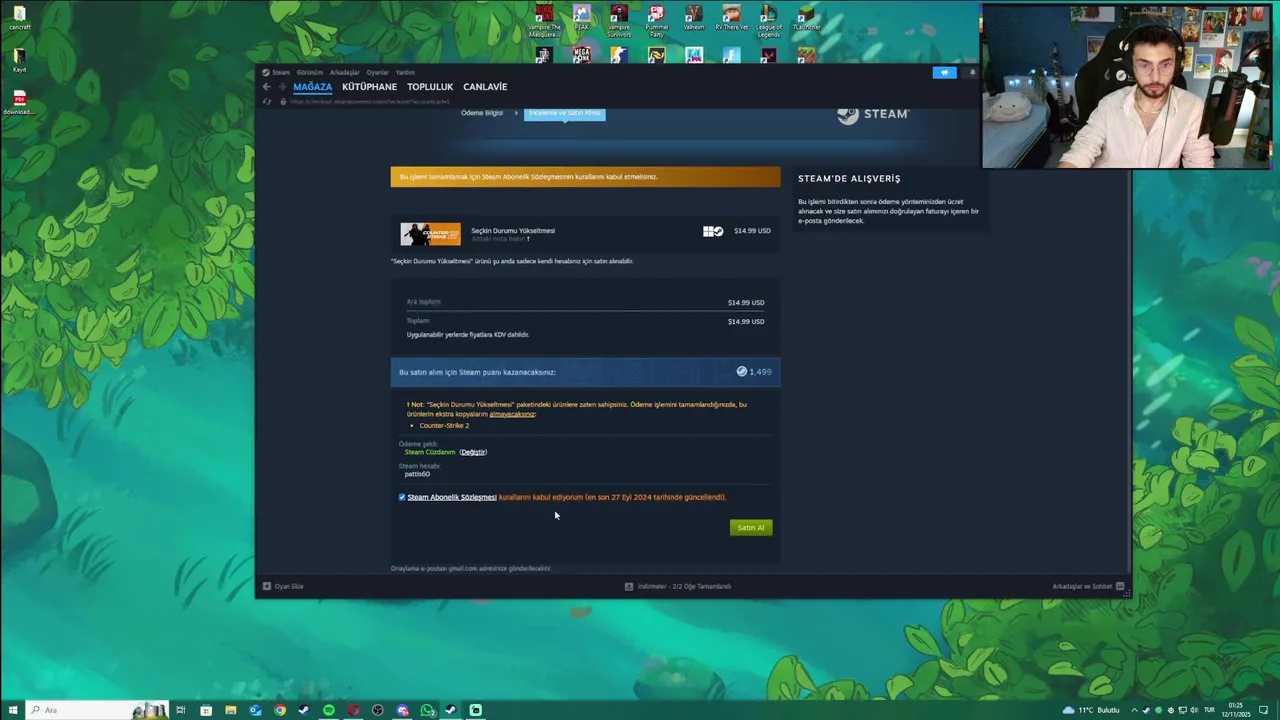This screenshot has width=1280, height=720.
Task: Click the platform icons beside $14.99 USD
Action: pos(713,231)
